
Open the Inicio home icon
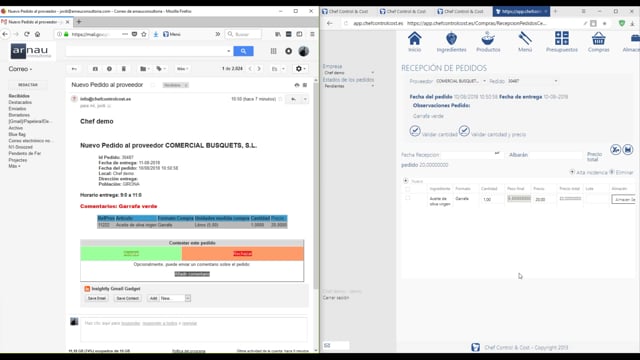(414, 42)
